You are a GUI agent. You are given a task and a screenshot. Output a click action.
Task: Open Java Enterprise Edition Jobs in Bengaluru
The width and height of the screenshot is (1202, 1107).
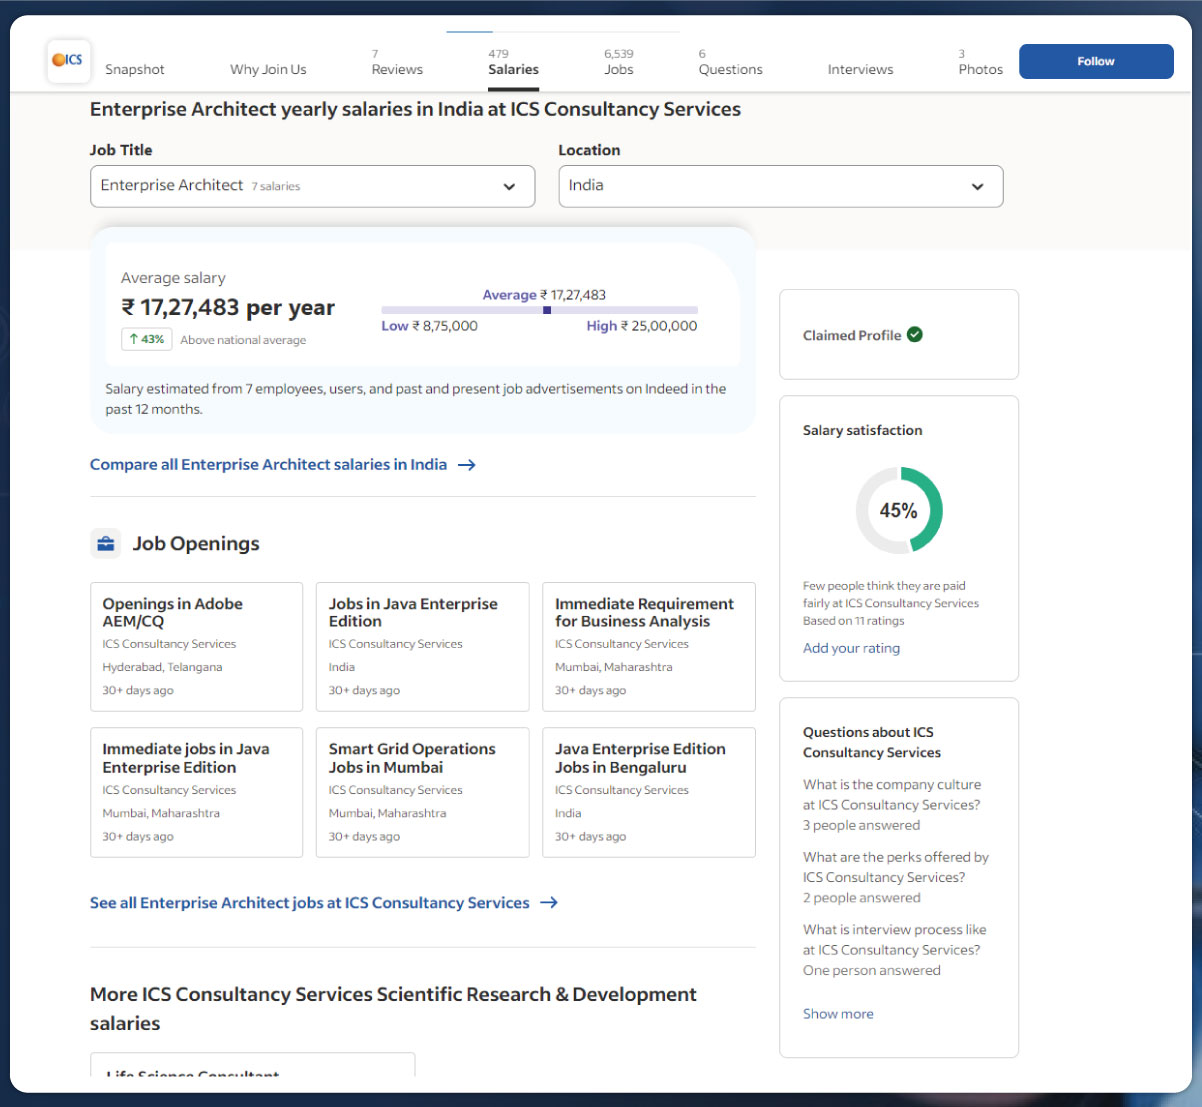pos(648,793)
